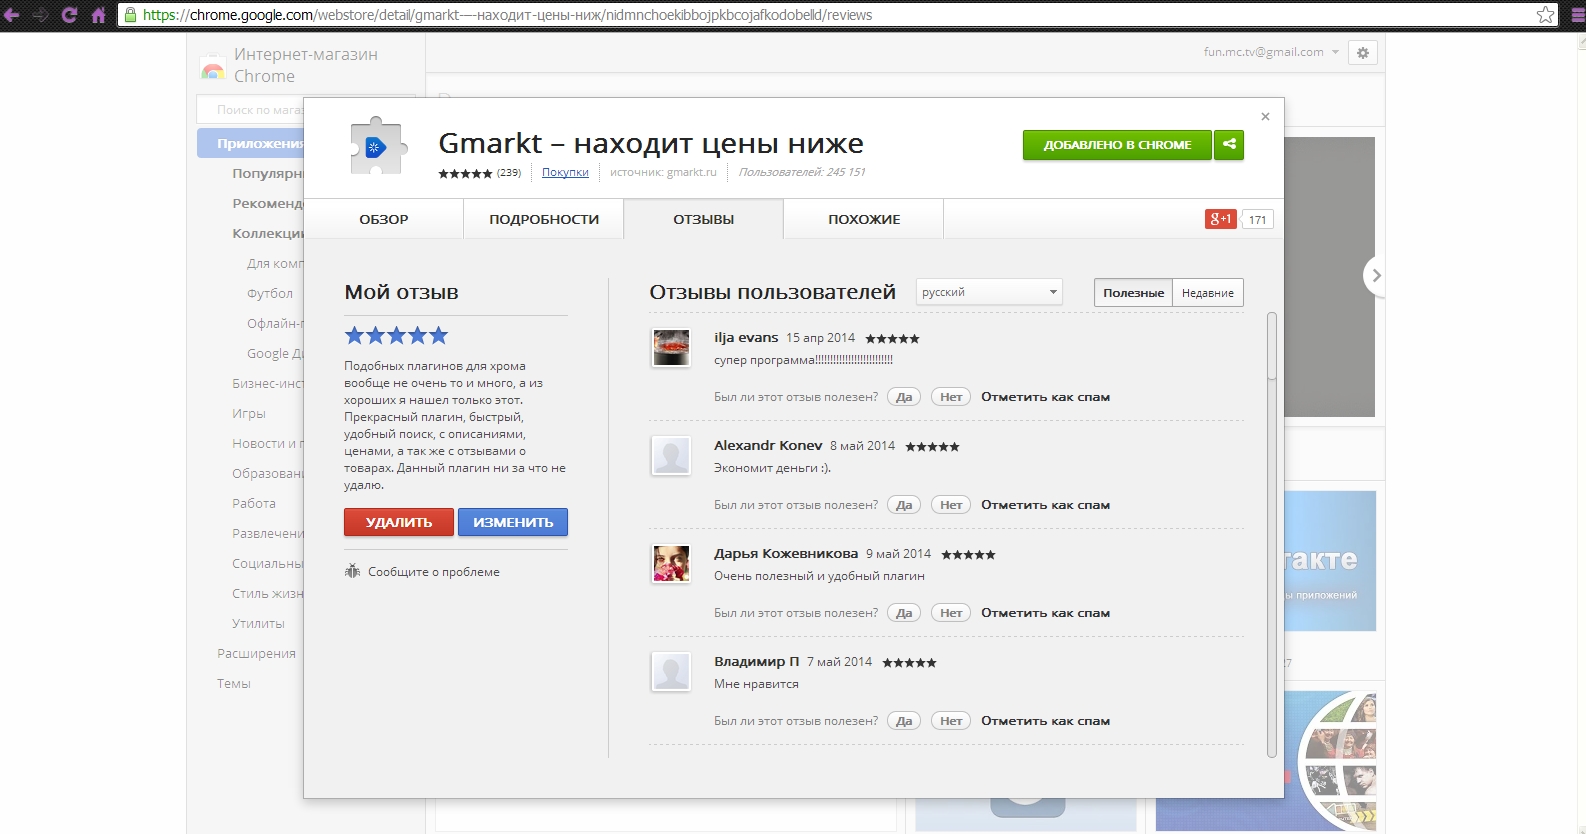The height and width of the screenshot is (834, 1586).
Task: Click the five blue stars of my review
Action: tap(396, 335)
